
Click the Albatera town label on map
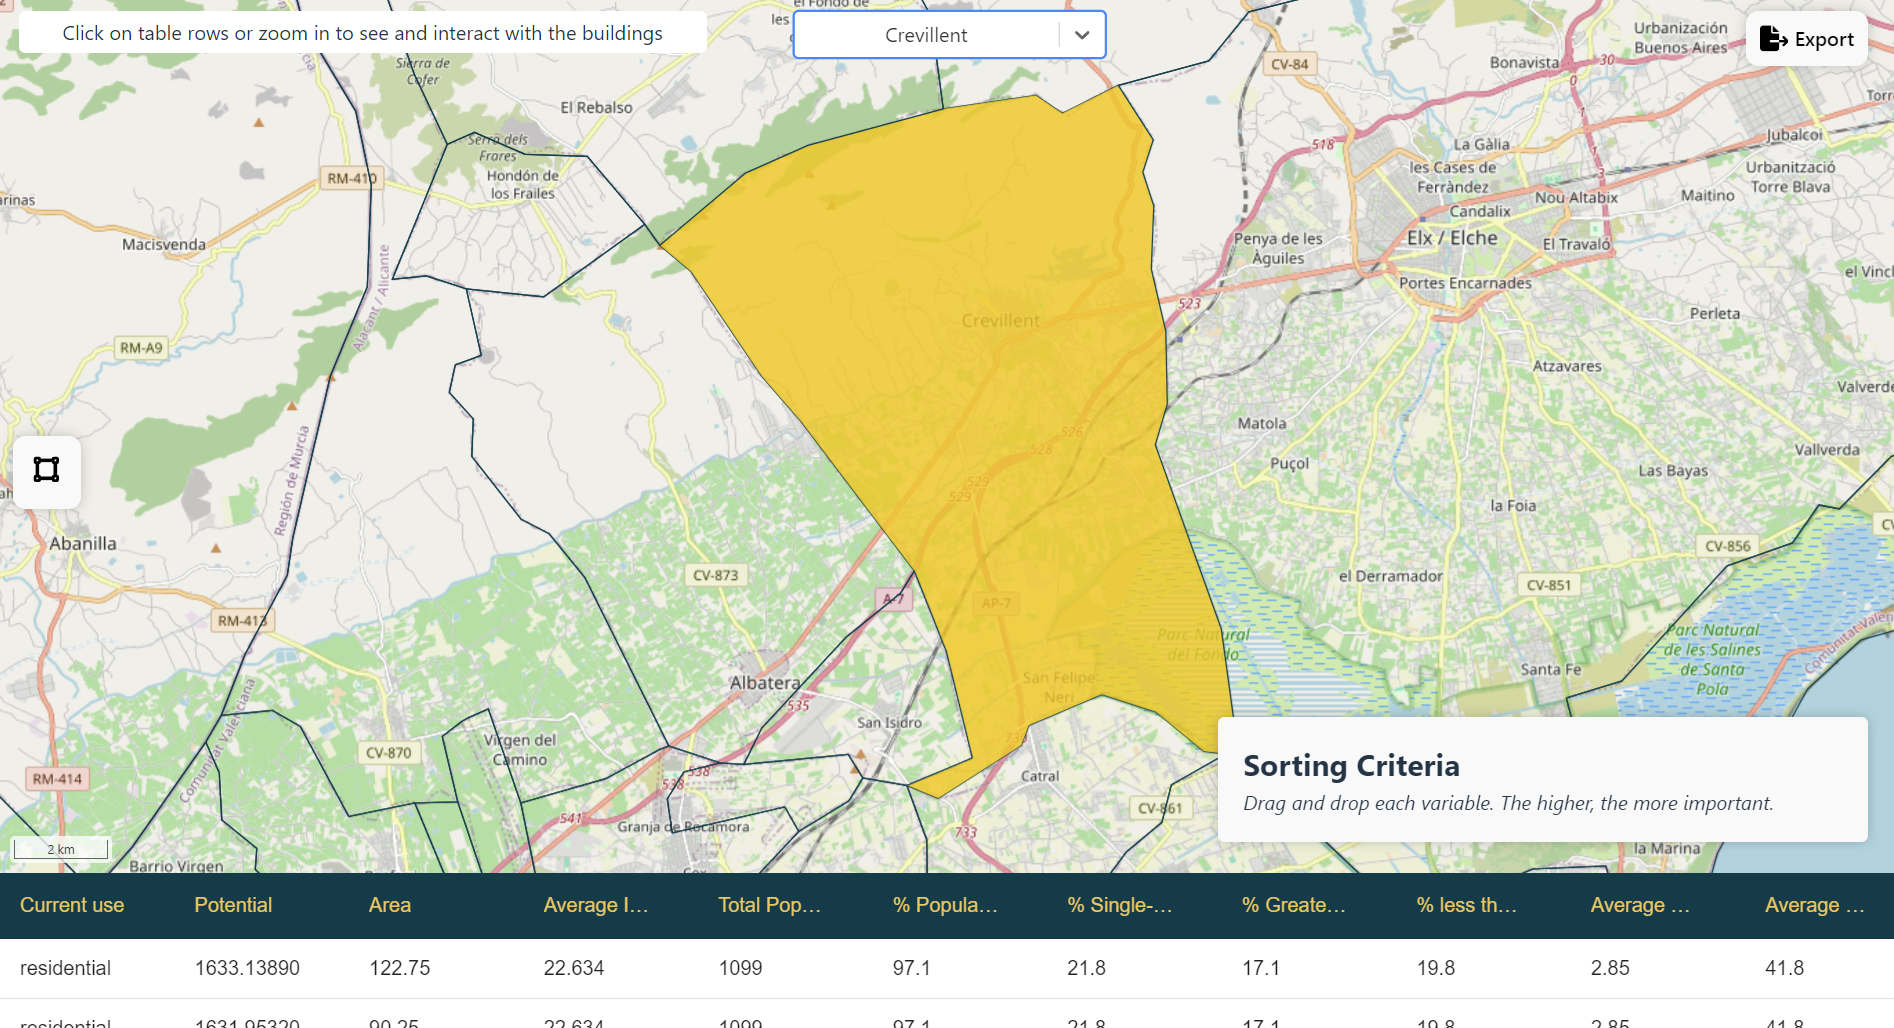(x=765, y=683)
